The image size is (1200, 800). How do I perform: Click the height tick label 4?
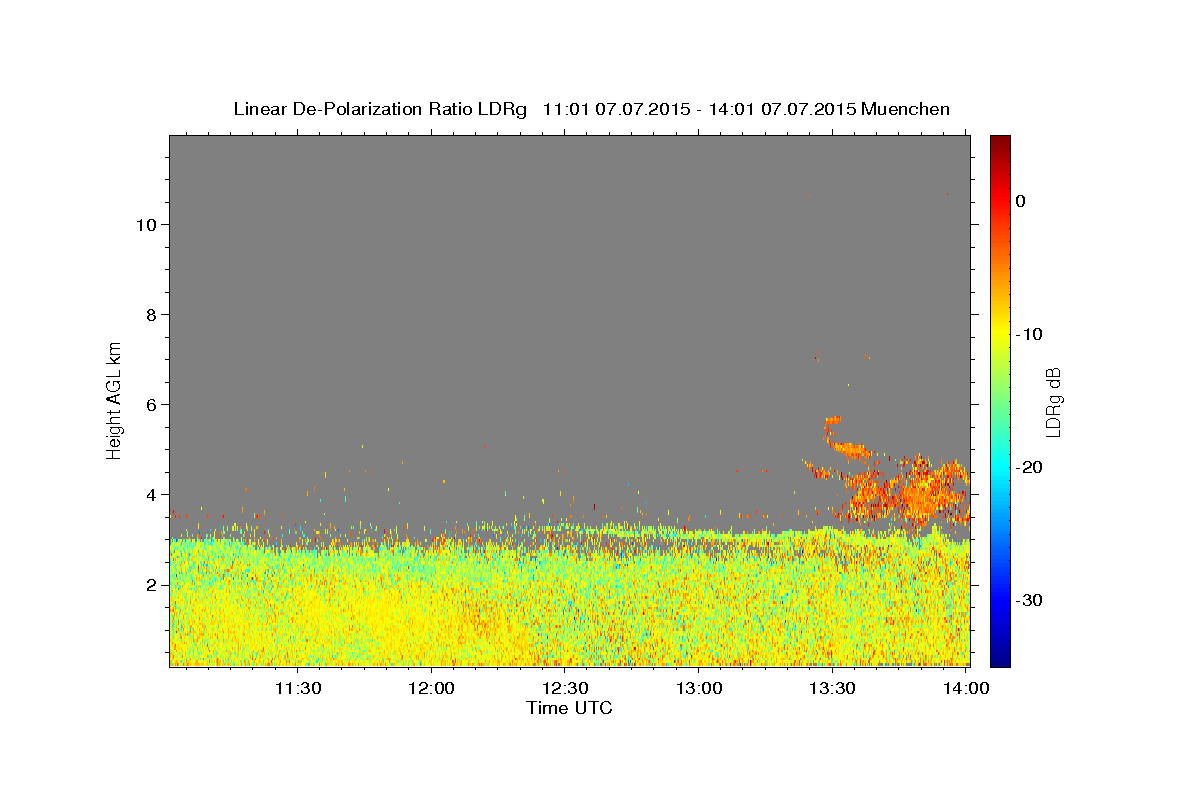(x=149, y=495)
